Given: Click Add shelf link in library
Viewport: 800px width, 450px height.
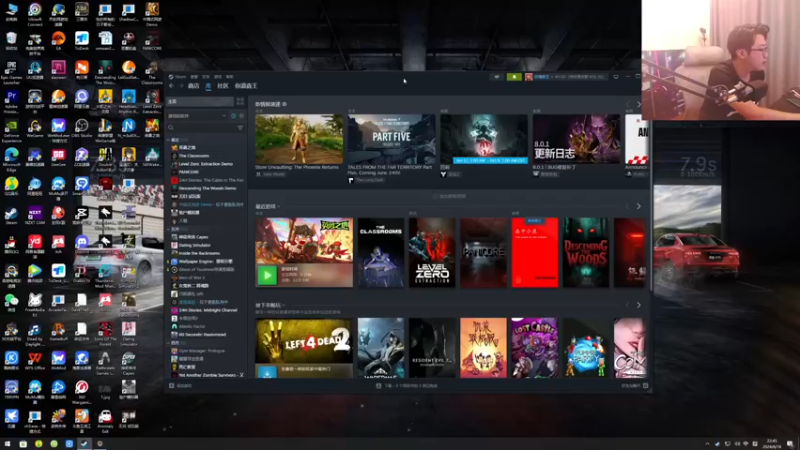Looking at the screenshot, I should pos(449,196).
